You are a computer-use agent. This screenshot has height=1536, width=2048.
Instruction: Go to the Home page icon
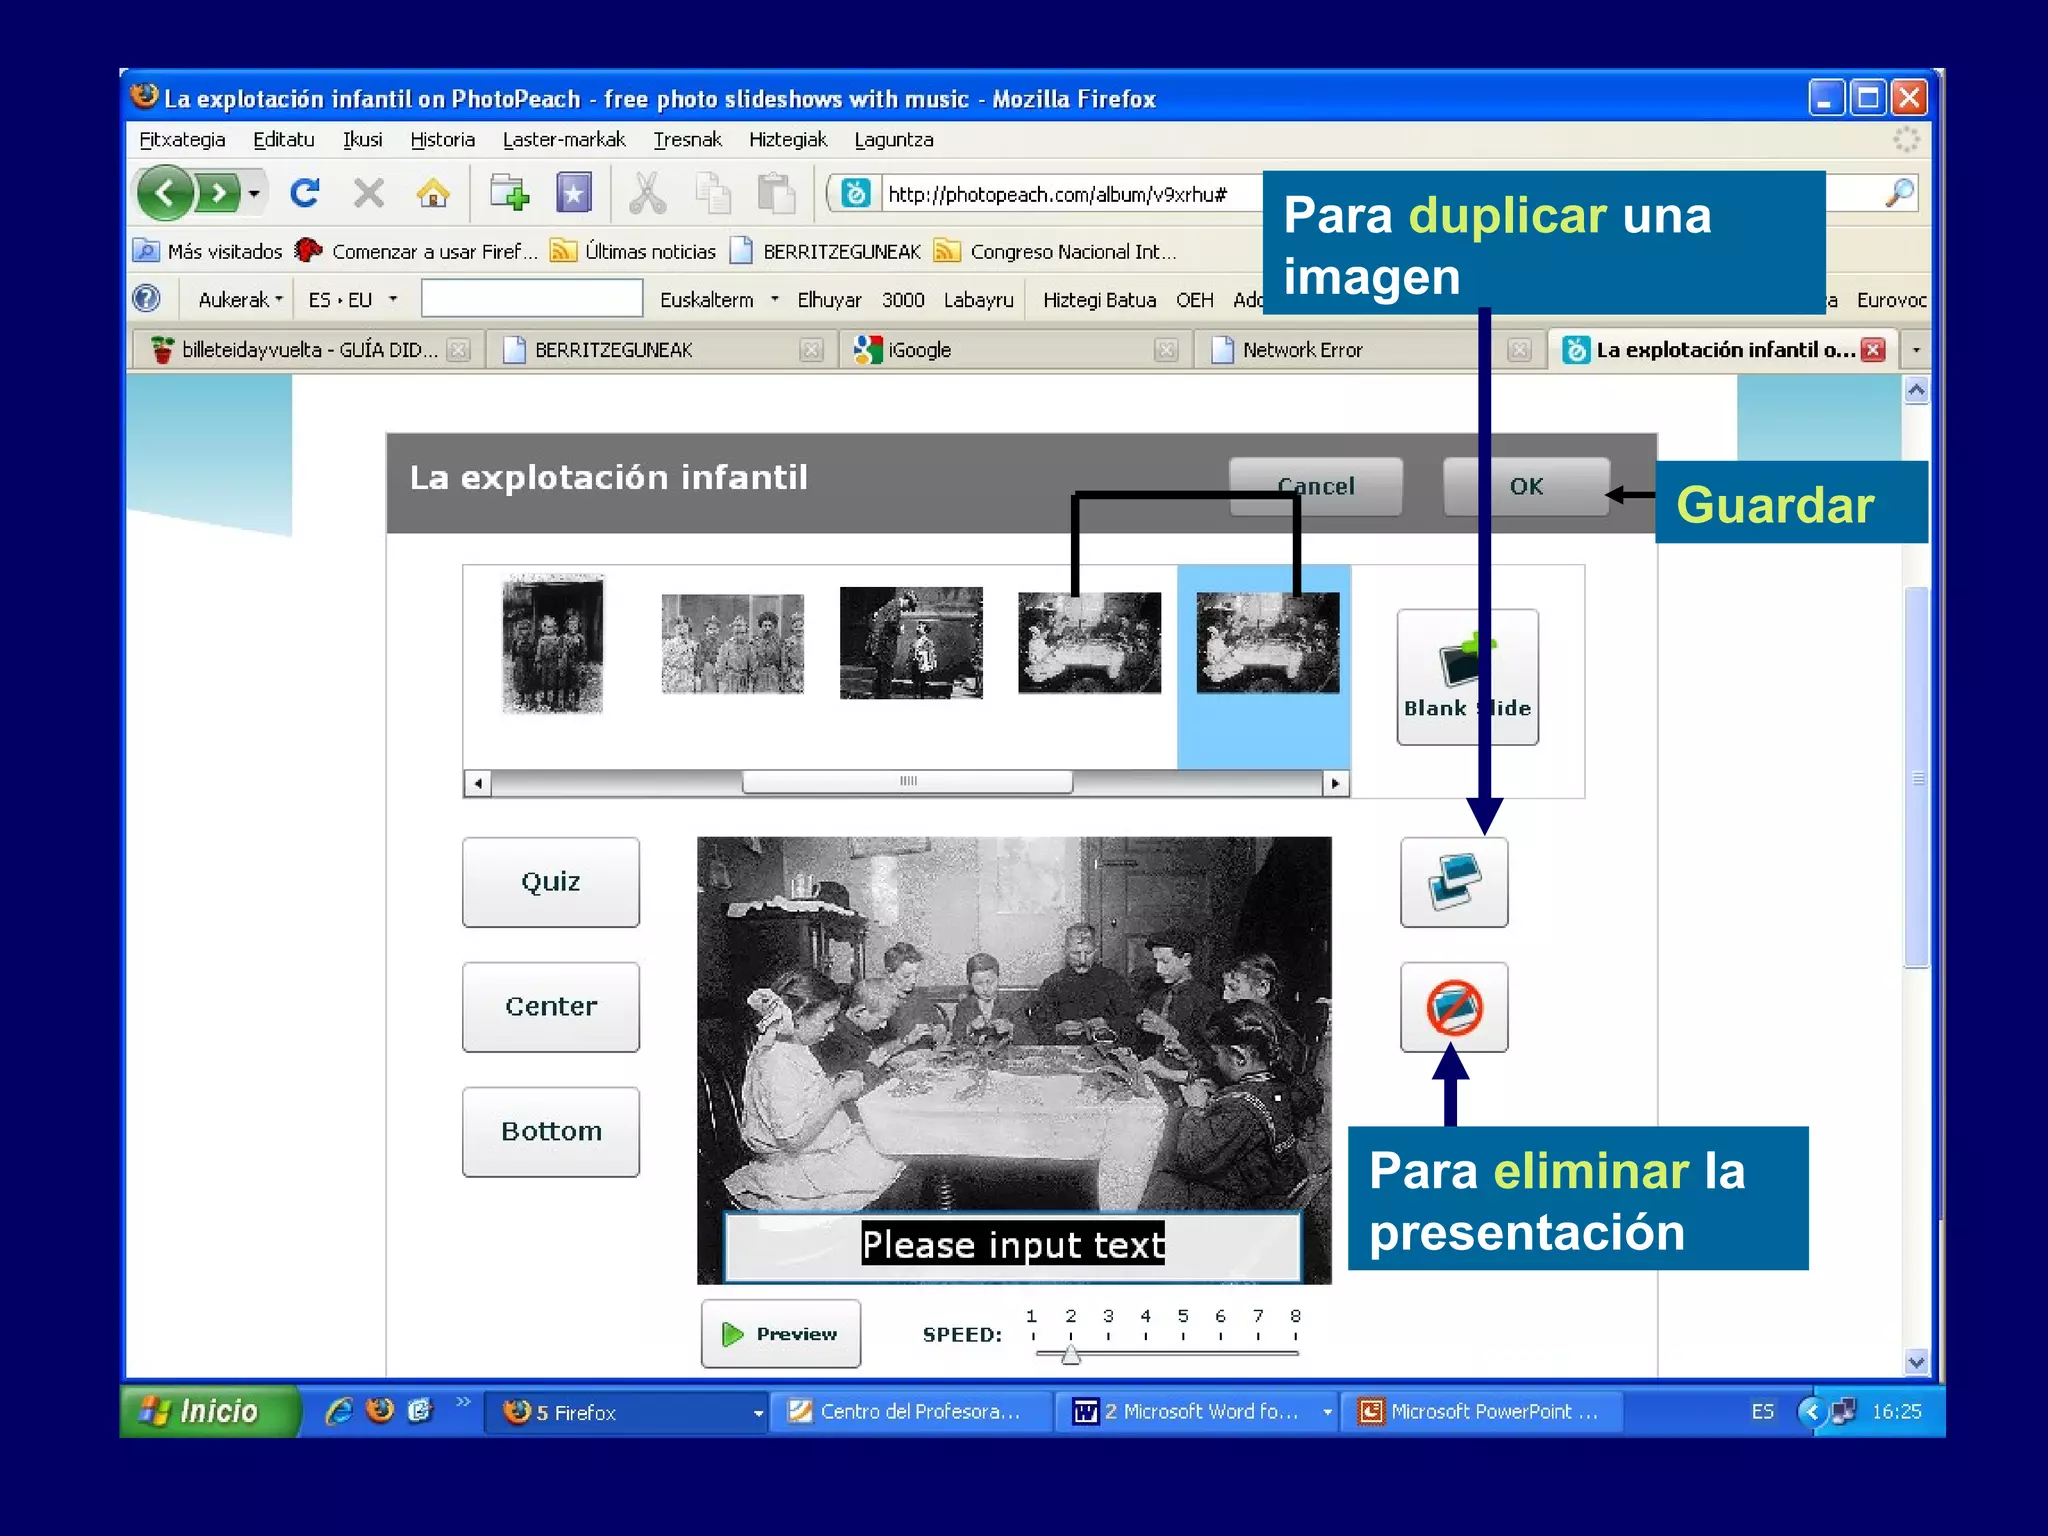pyautogui.click(x=433, y=192)
